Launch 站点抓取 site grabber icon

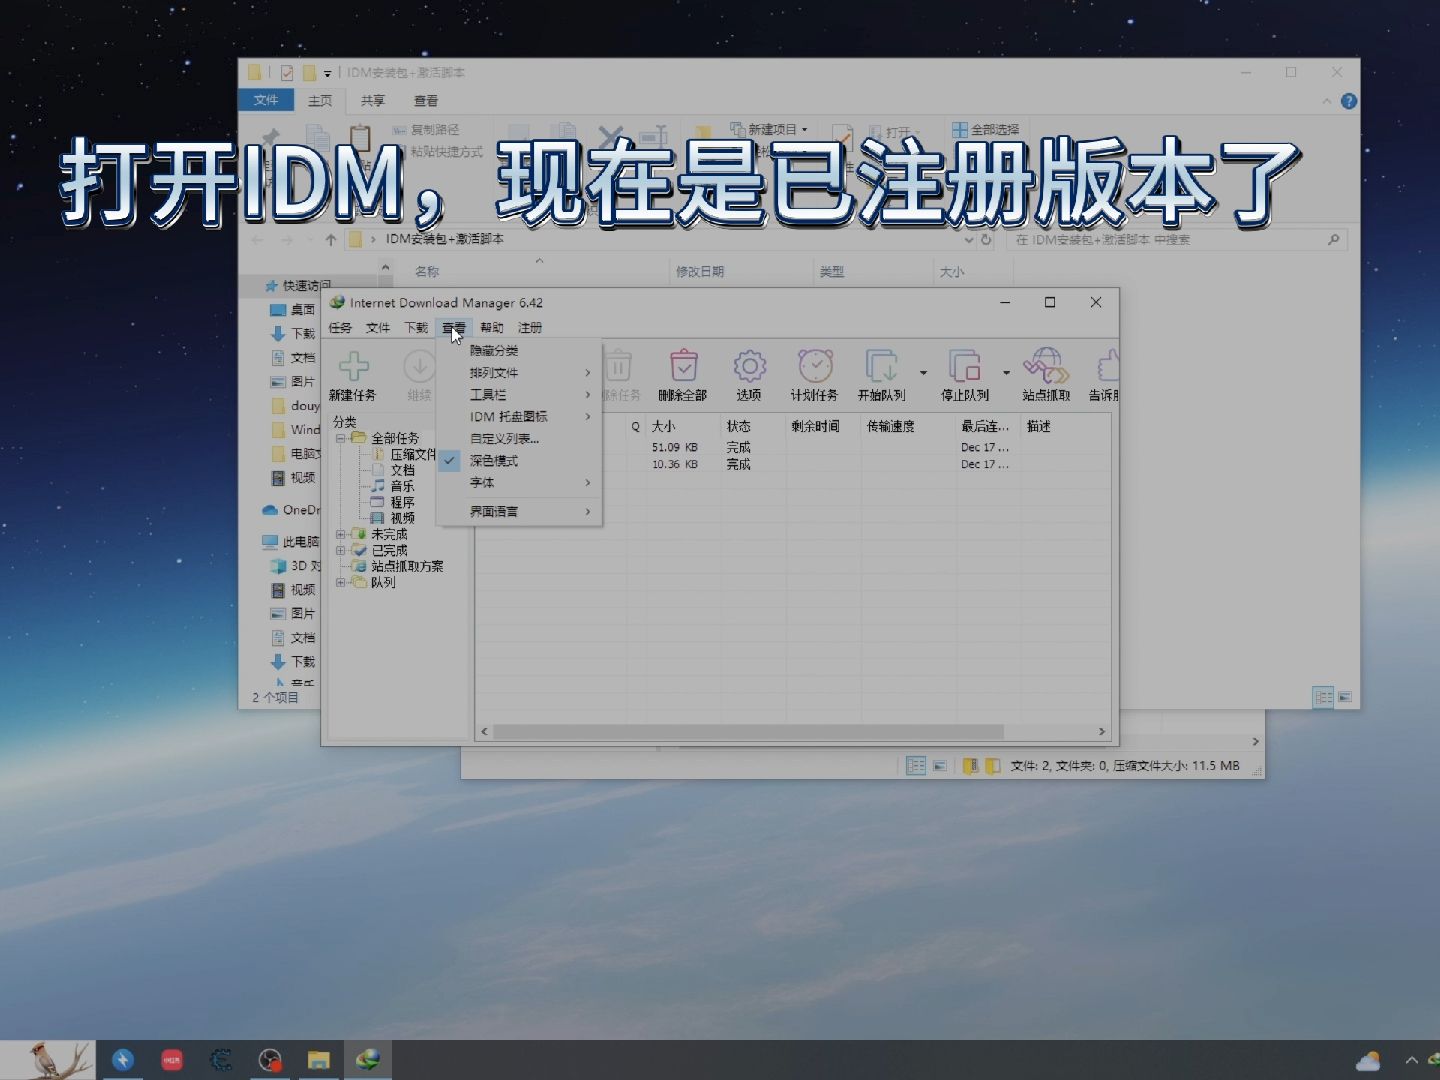pyautogui.click(x=1046, y=366)
